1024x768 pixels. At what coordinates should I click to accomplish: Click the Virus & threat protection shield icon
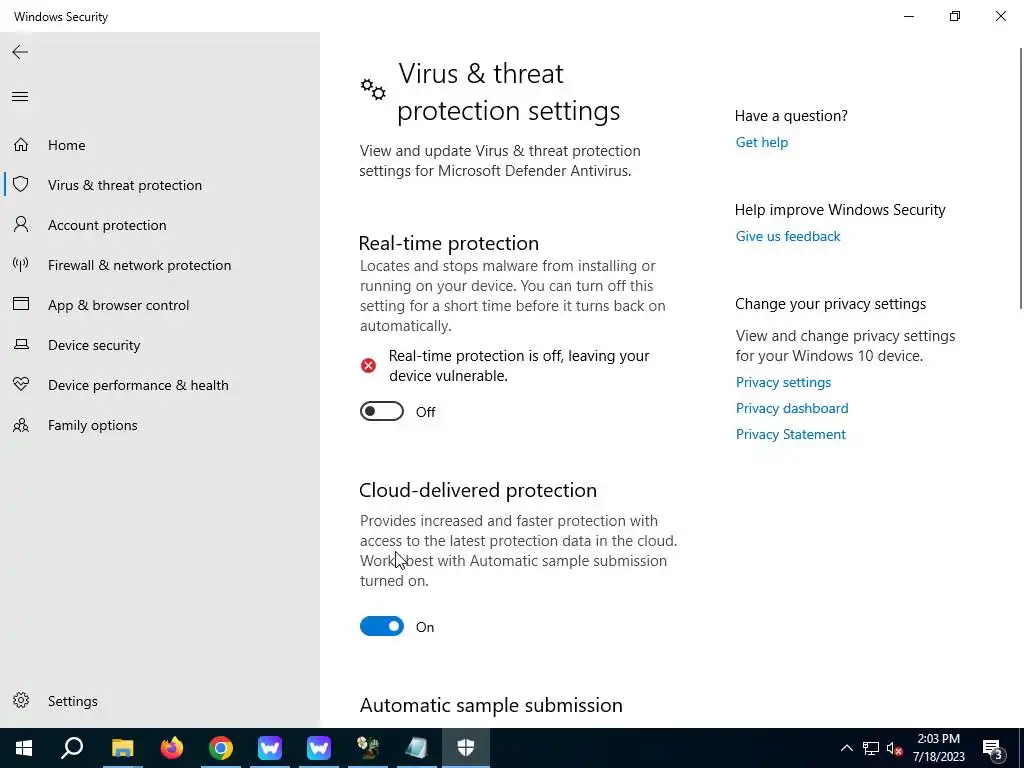pyautogui.click(x=21, y=184)
